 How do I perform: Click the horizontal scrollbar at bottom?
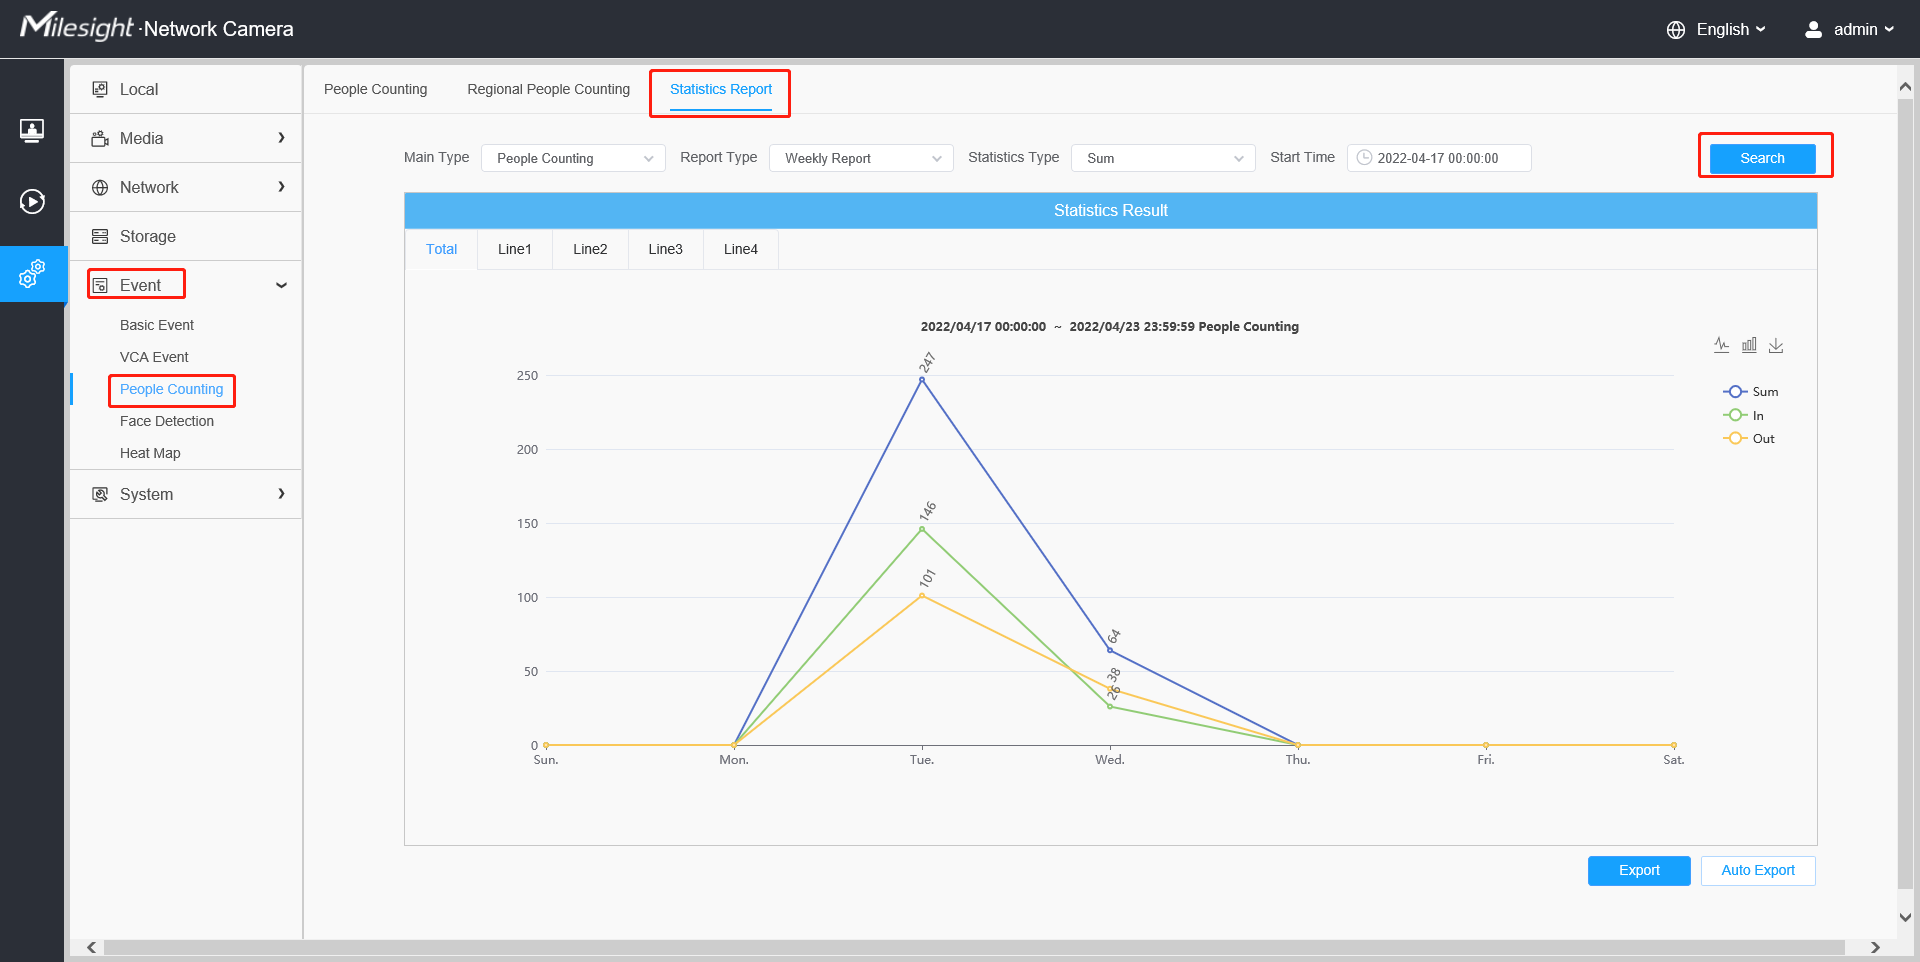(x=974, y=947)
